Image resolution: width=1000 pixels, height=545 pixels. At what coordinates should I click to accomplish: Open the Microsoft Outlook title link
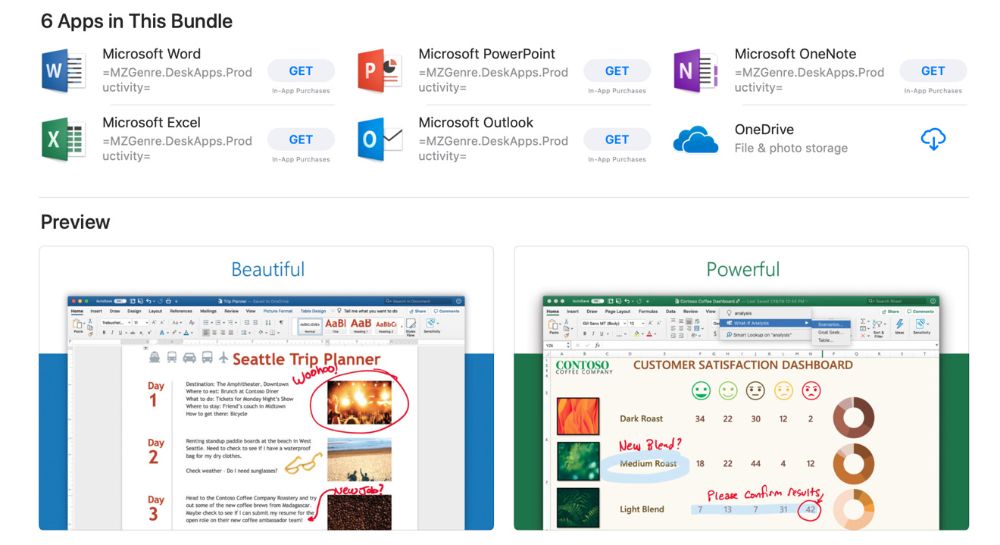pyautogui.click(x=476, y=122)
